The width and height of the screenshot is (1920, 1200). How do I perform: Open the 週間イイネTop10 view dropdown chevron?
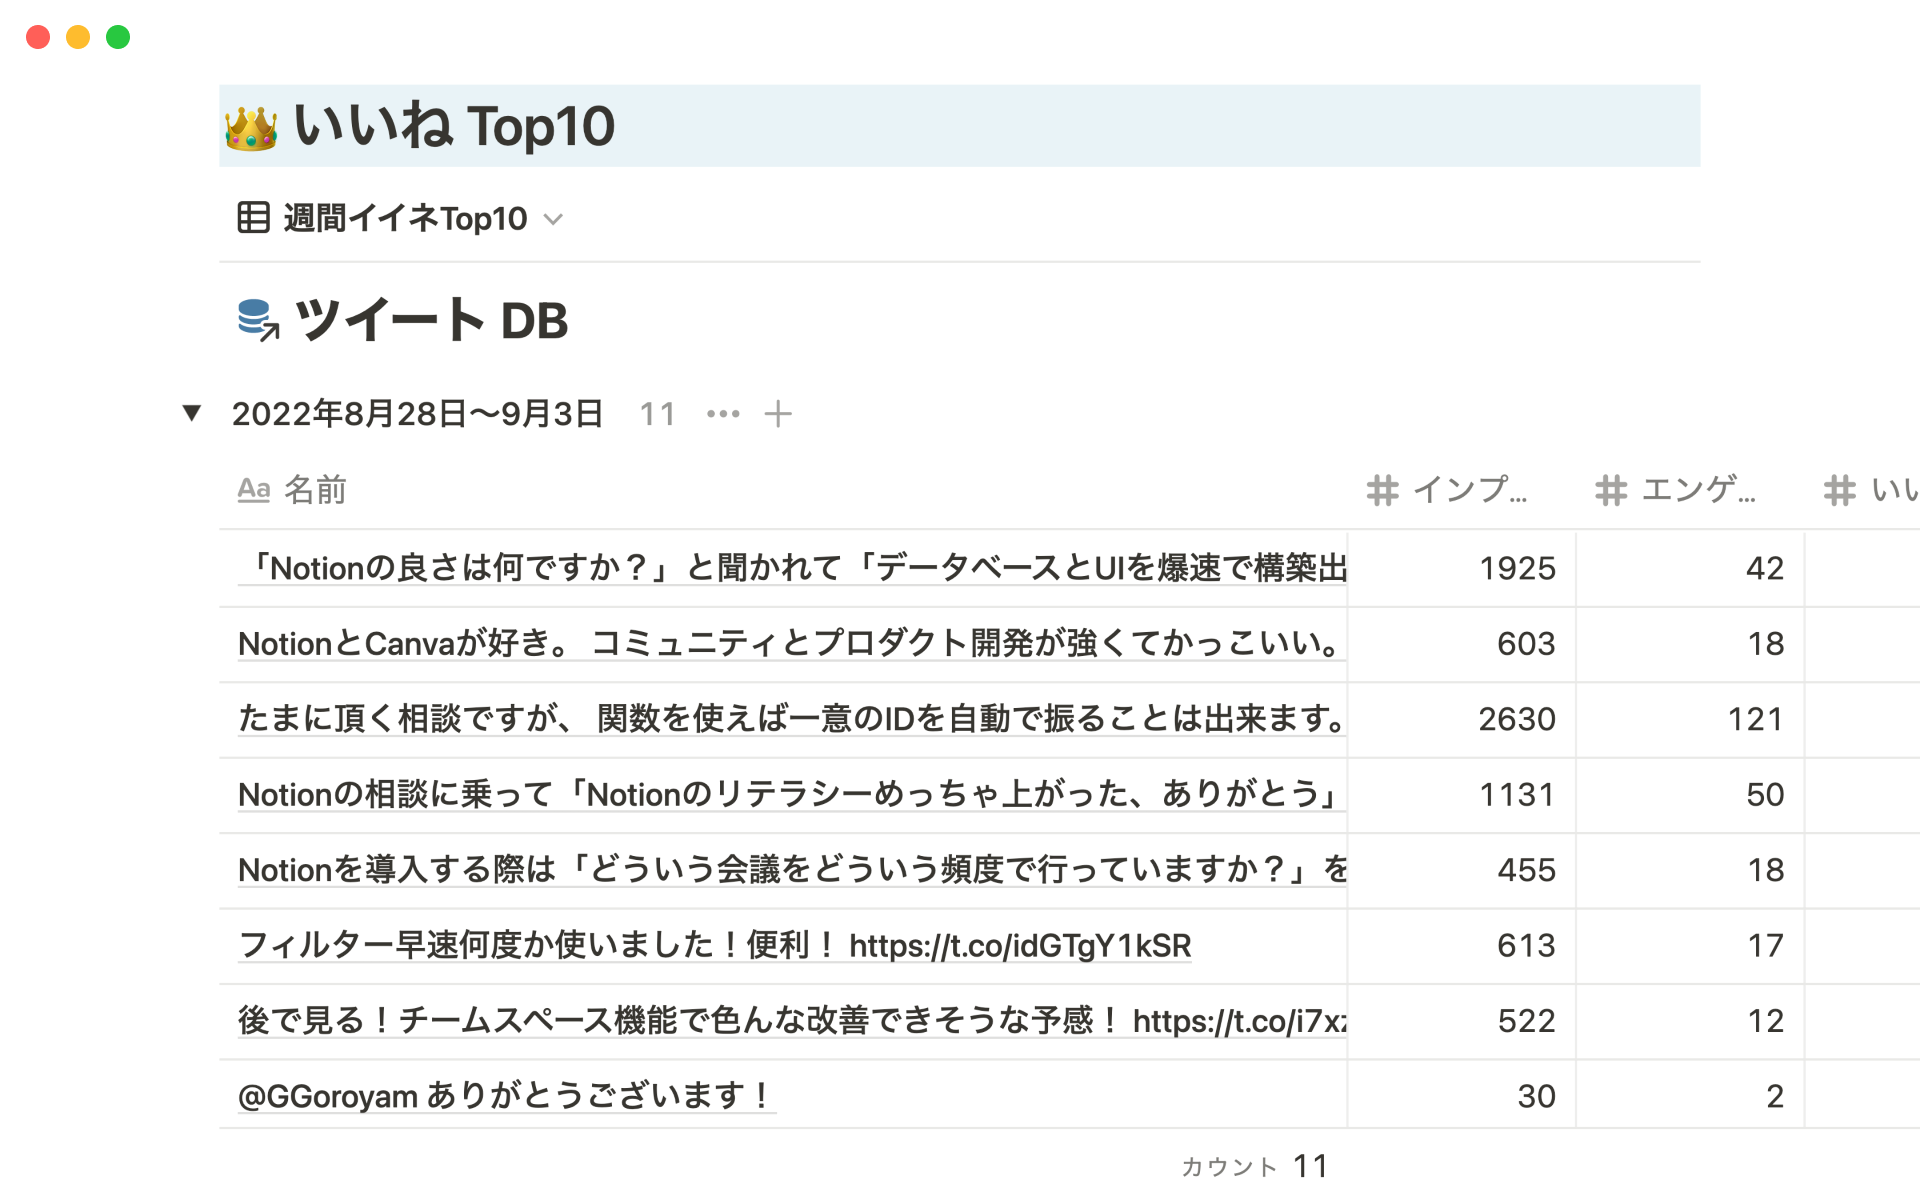tap(553, 219)
